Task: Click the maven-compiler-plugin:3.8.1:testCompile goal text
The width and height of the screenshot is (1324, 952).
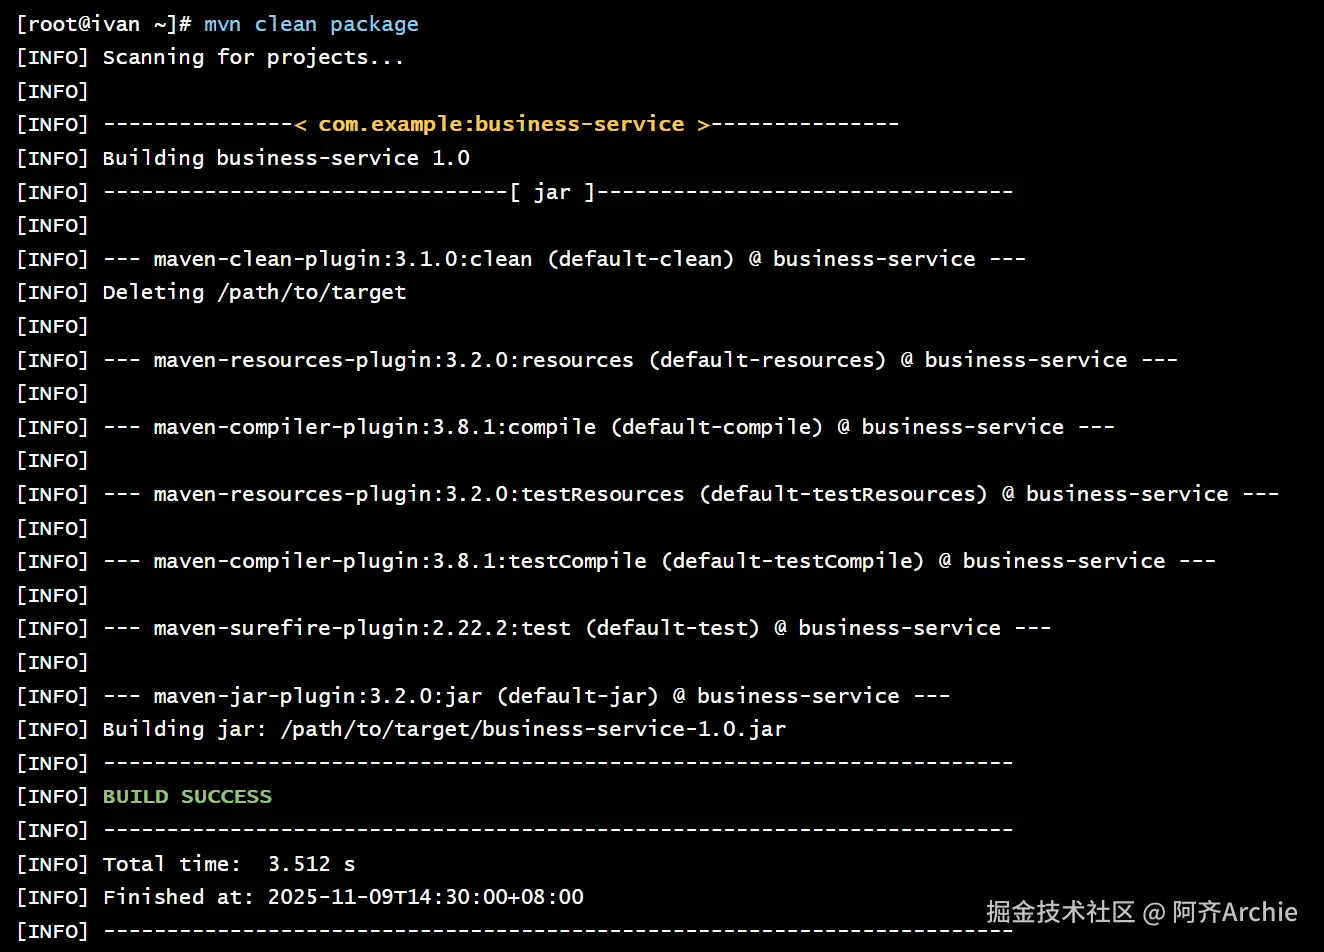Action: pyautogui.click(x=399, y=561)
